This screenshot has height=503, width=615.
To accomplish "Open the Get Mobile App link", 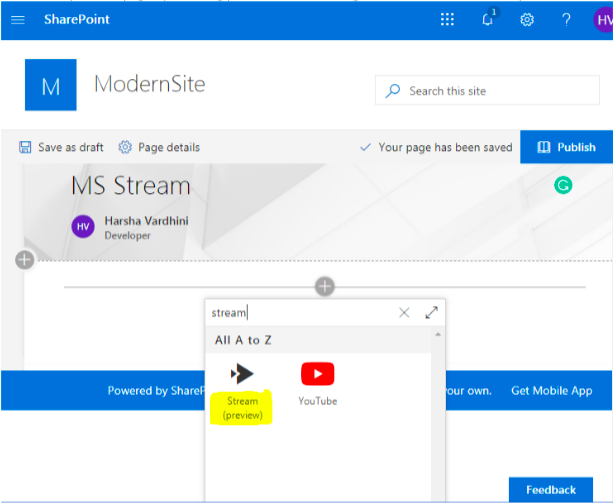I will [551, 390].
